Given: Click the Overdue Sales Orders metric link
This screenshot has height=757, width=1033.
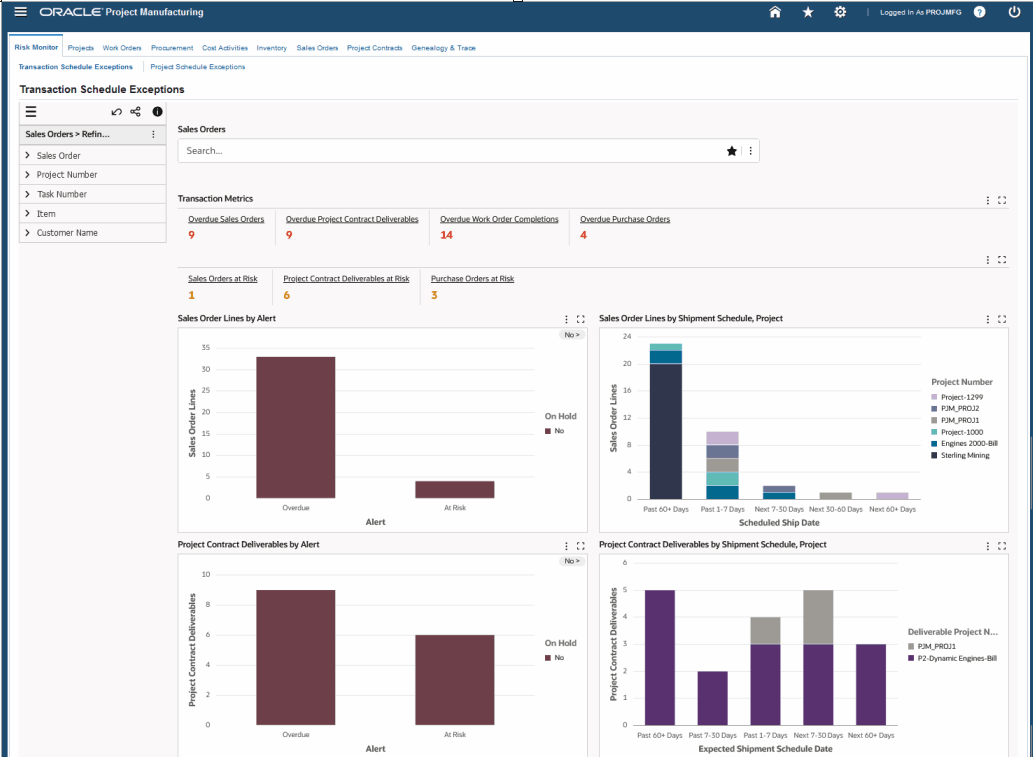Looking at the screenshot, I should (x=226, y=219).
